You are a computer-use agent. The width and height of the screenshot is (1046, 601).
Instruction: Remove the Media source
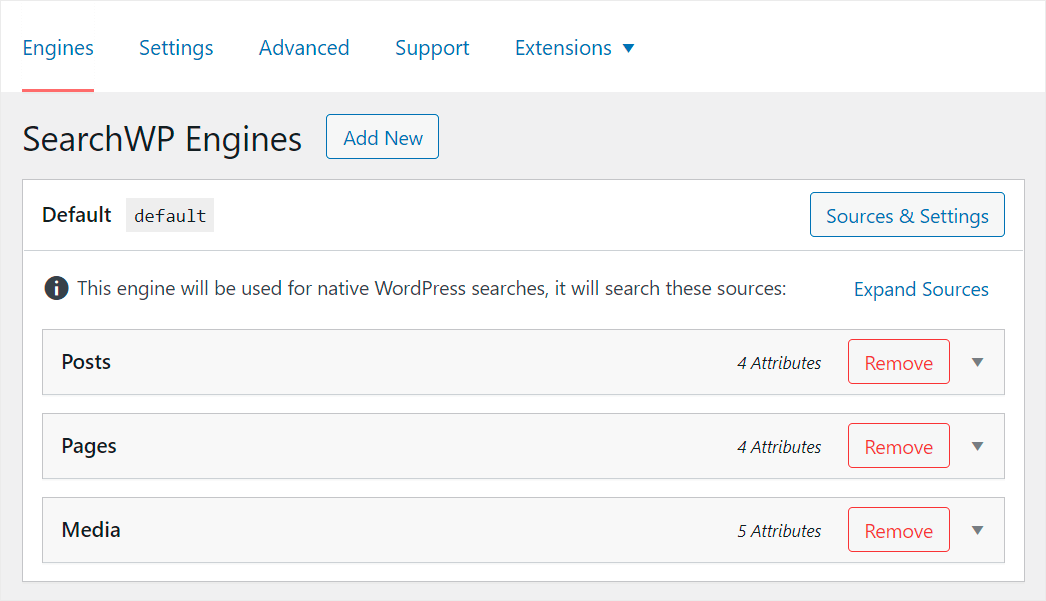pos(898,530)
